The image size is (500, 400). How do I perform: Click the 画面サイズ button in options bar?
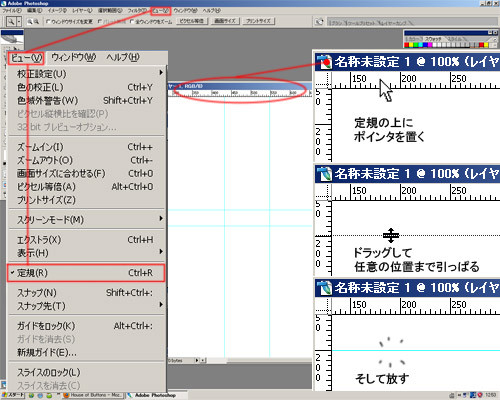[x=225, y=21]
